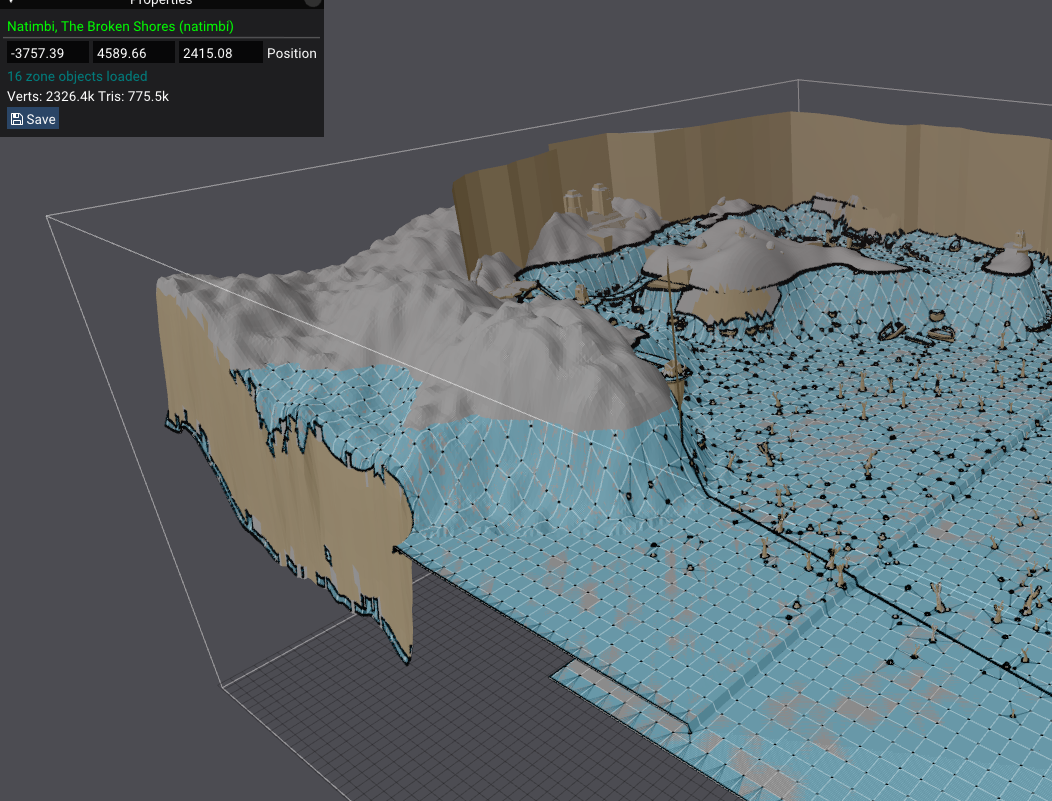
Task: Edit the Z position field 2415.08
Action: coord(219,53)
